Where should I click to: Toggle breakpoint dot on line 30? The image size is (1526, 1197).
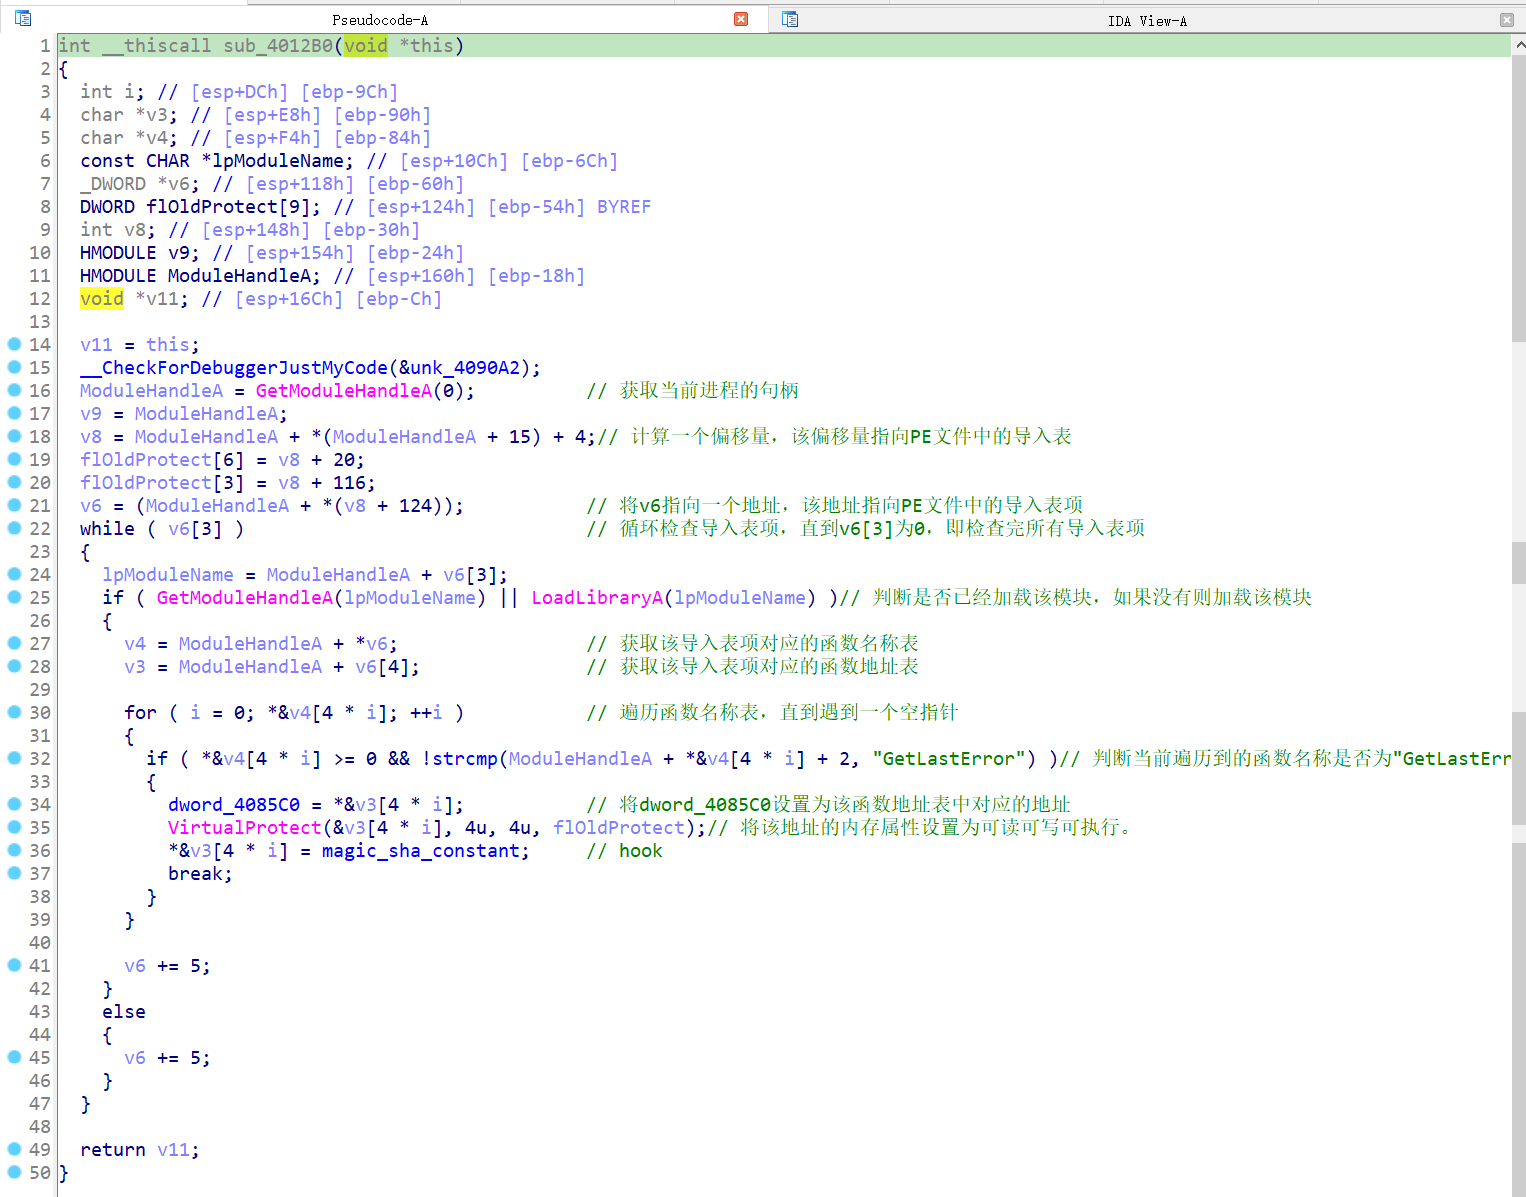coord(15,712)
